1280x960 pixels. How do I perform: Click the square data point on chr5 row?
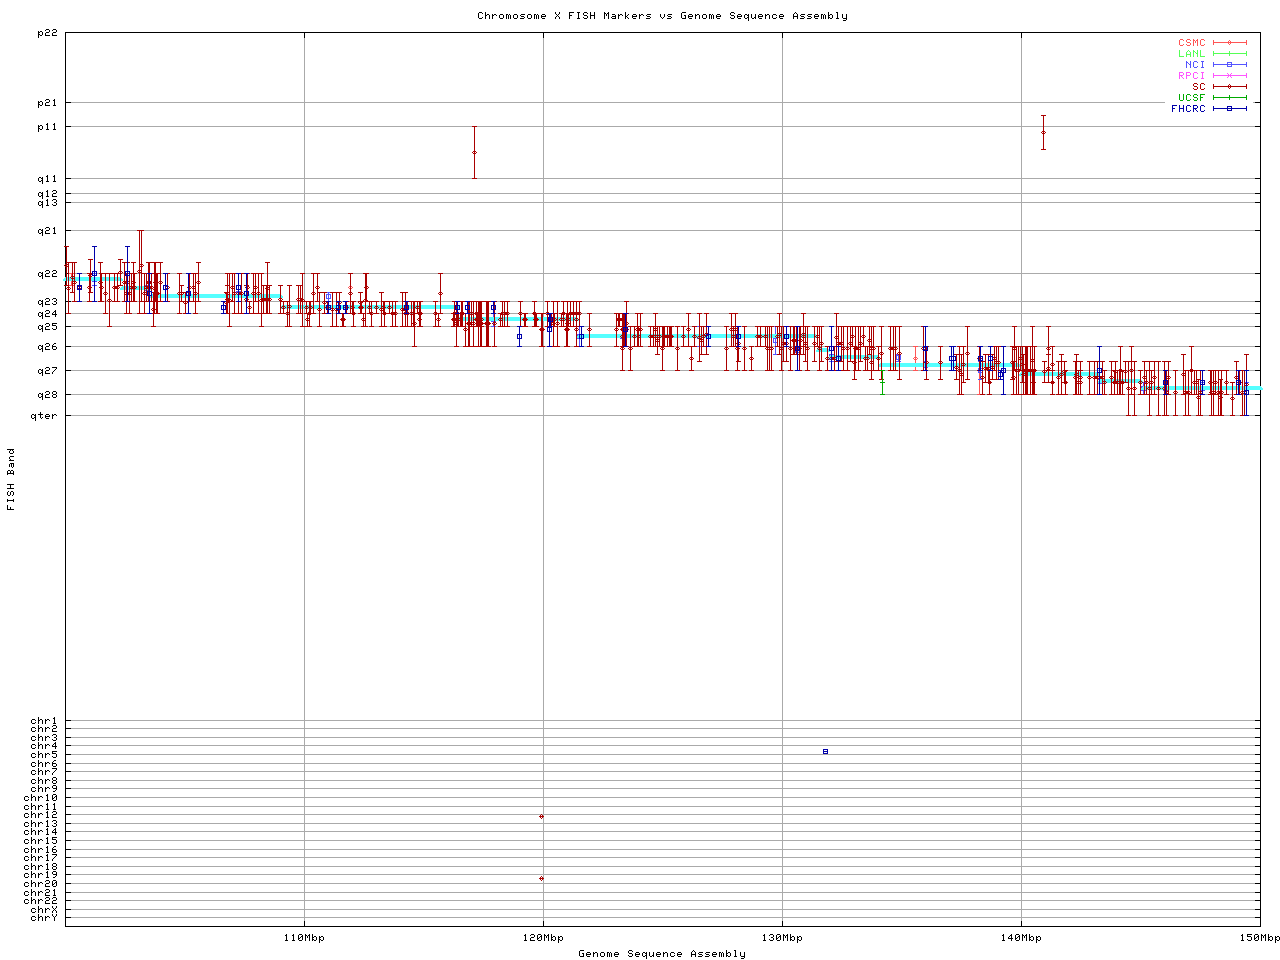pyautogui.click(x=825, y=751)
